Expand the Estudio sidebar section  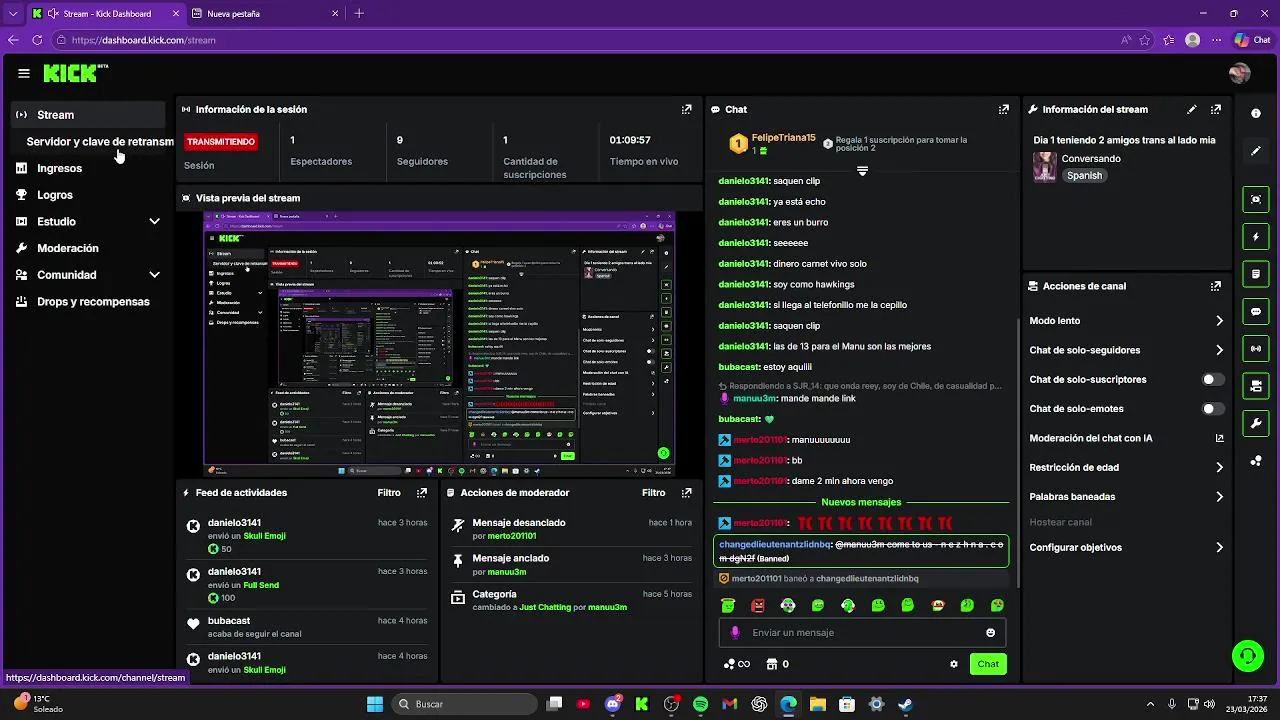coord(154,222)
